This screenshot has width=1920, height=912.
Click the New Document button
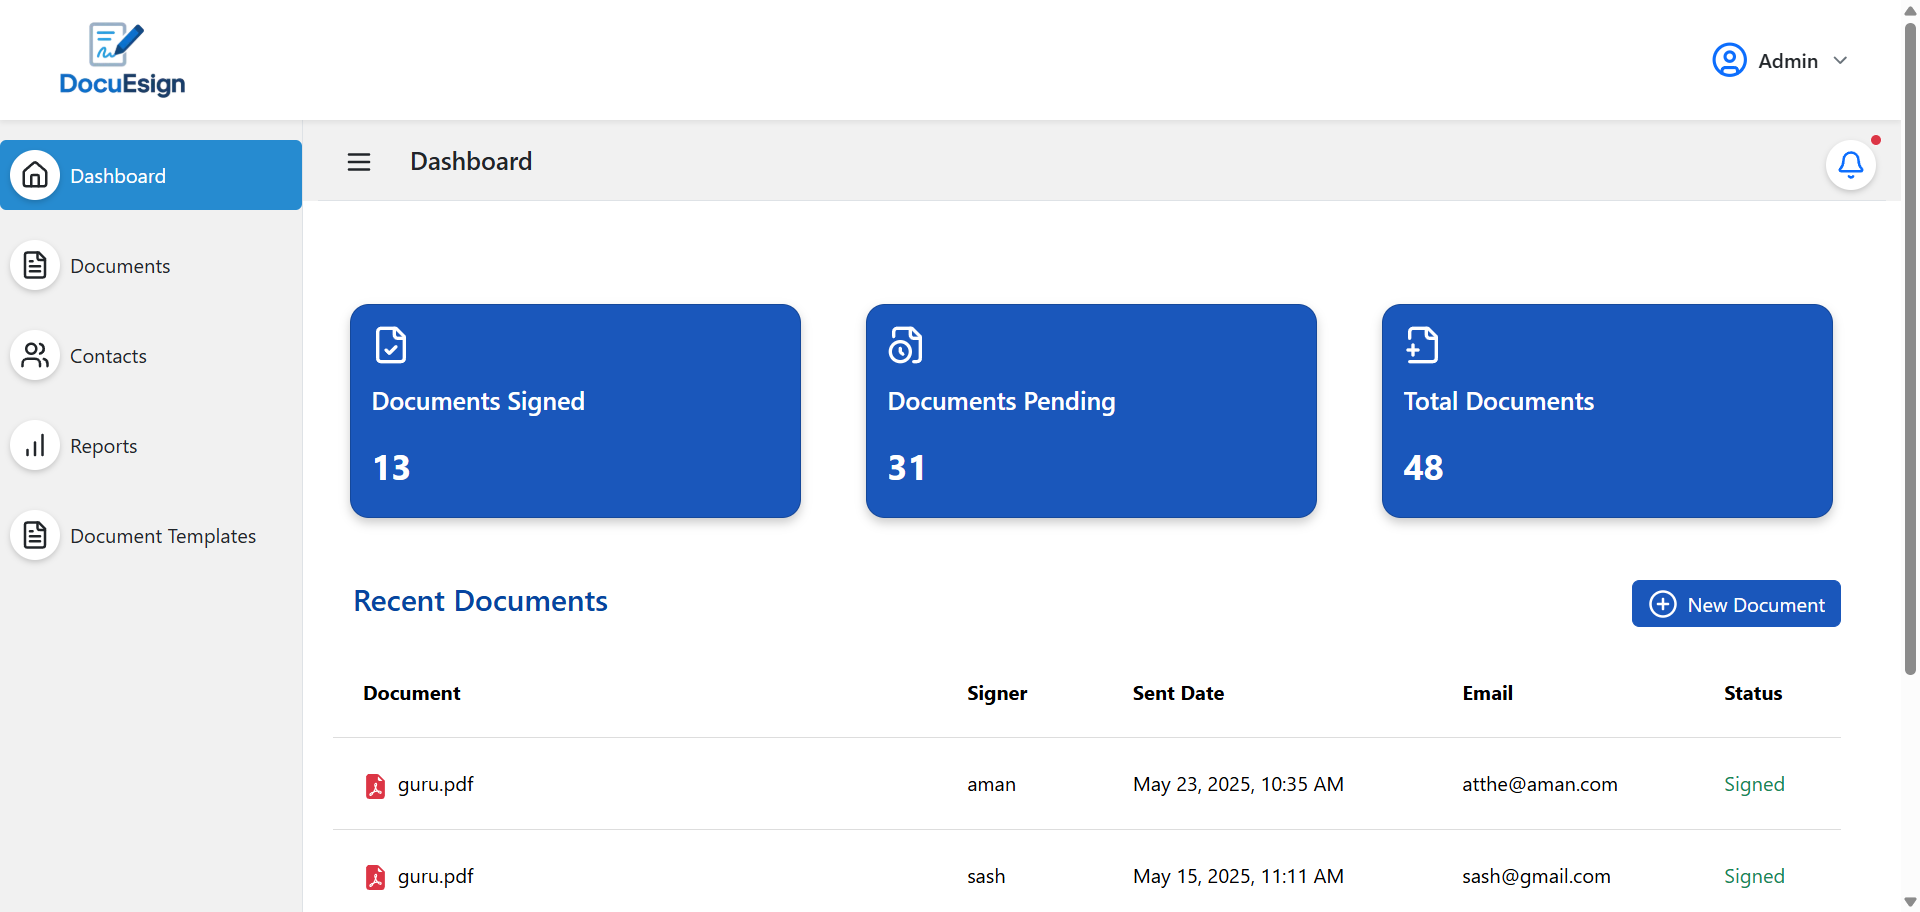pos(1736,604)
